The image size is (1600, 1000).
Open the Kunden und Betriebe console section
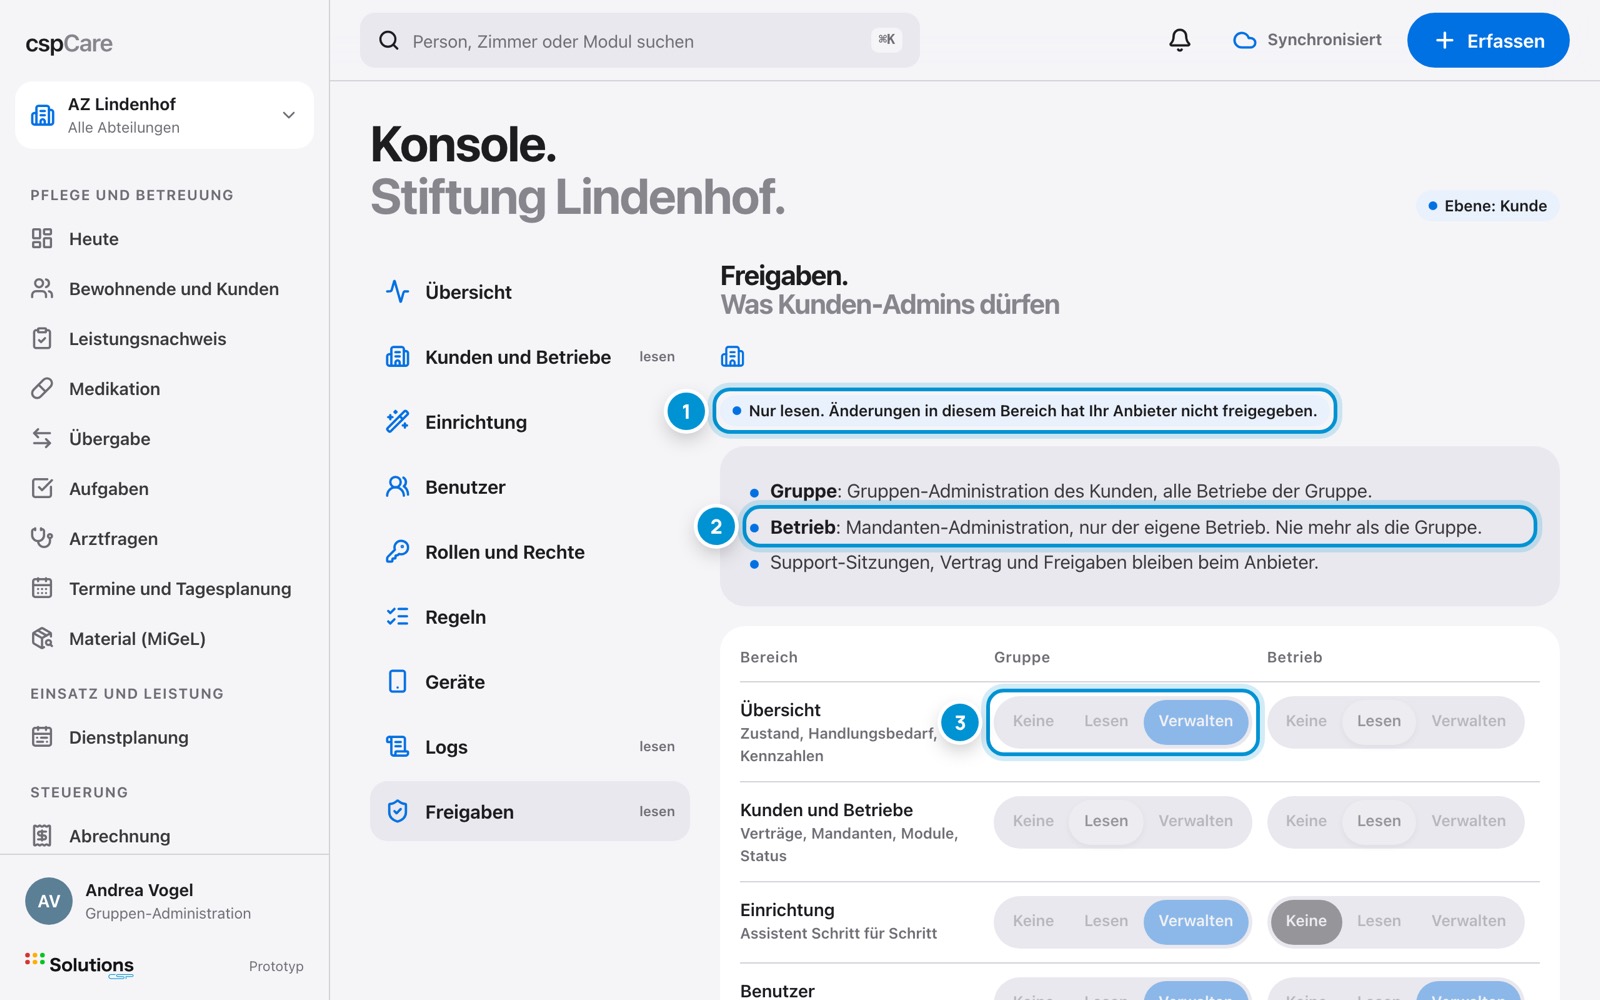click(530, 357)
